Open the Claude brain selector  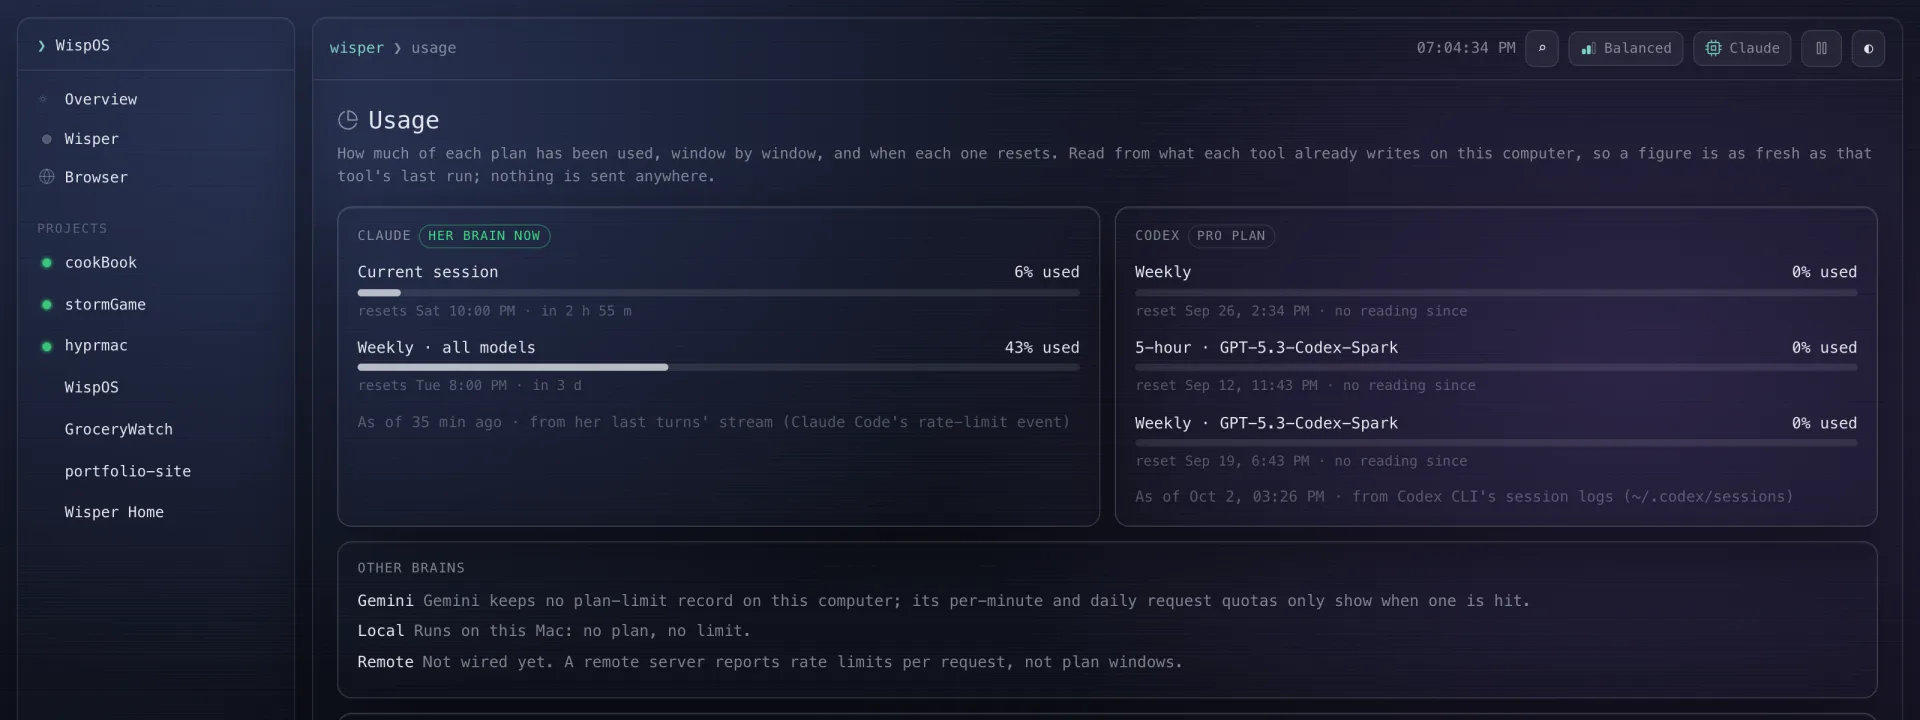click(x=1742, y=48)
